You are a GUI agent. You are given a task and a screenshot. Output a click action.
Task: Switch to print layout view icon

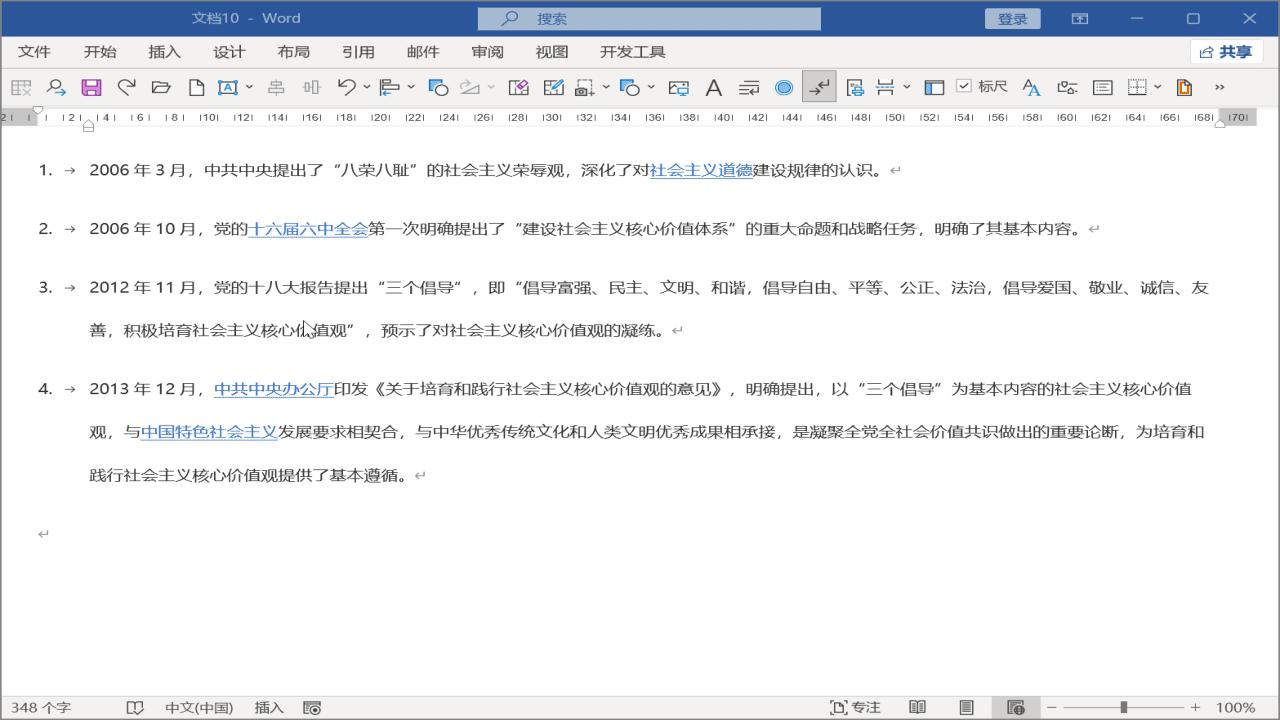(966, 707)
